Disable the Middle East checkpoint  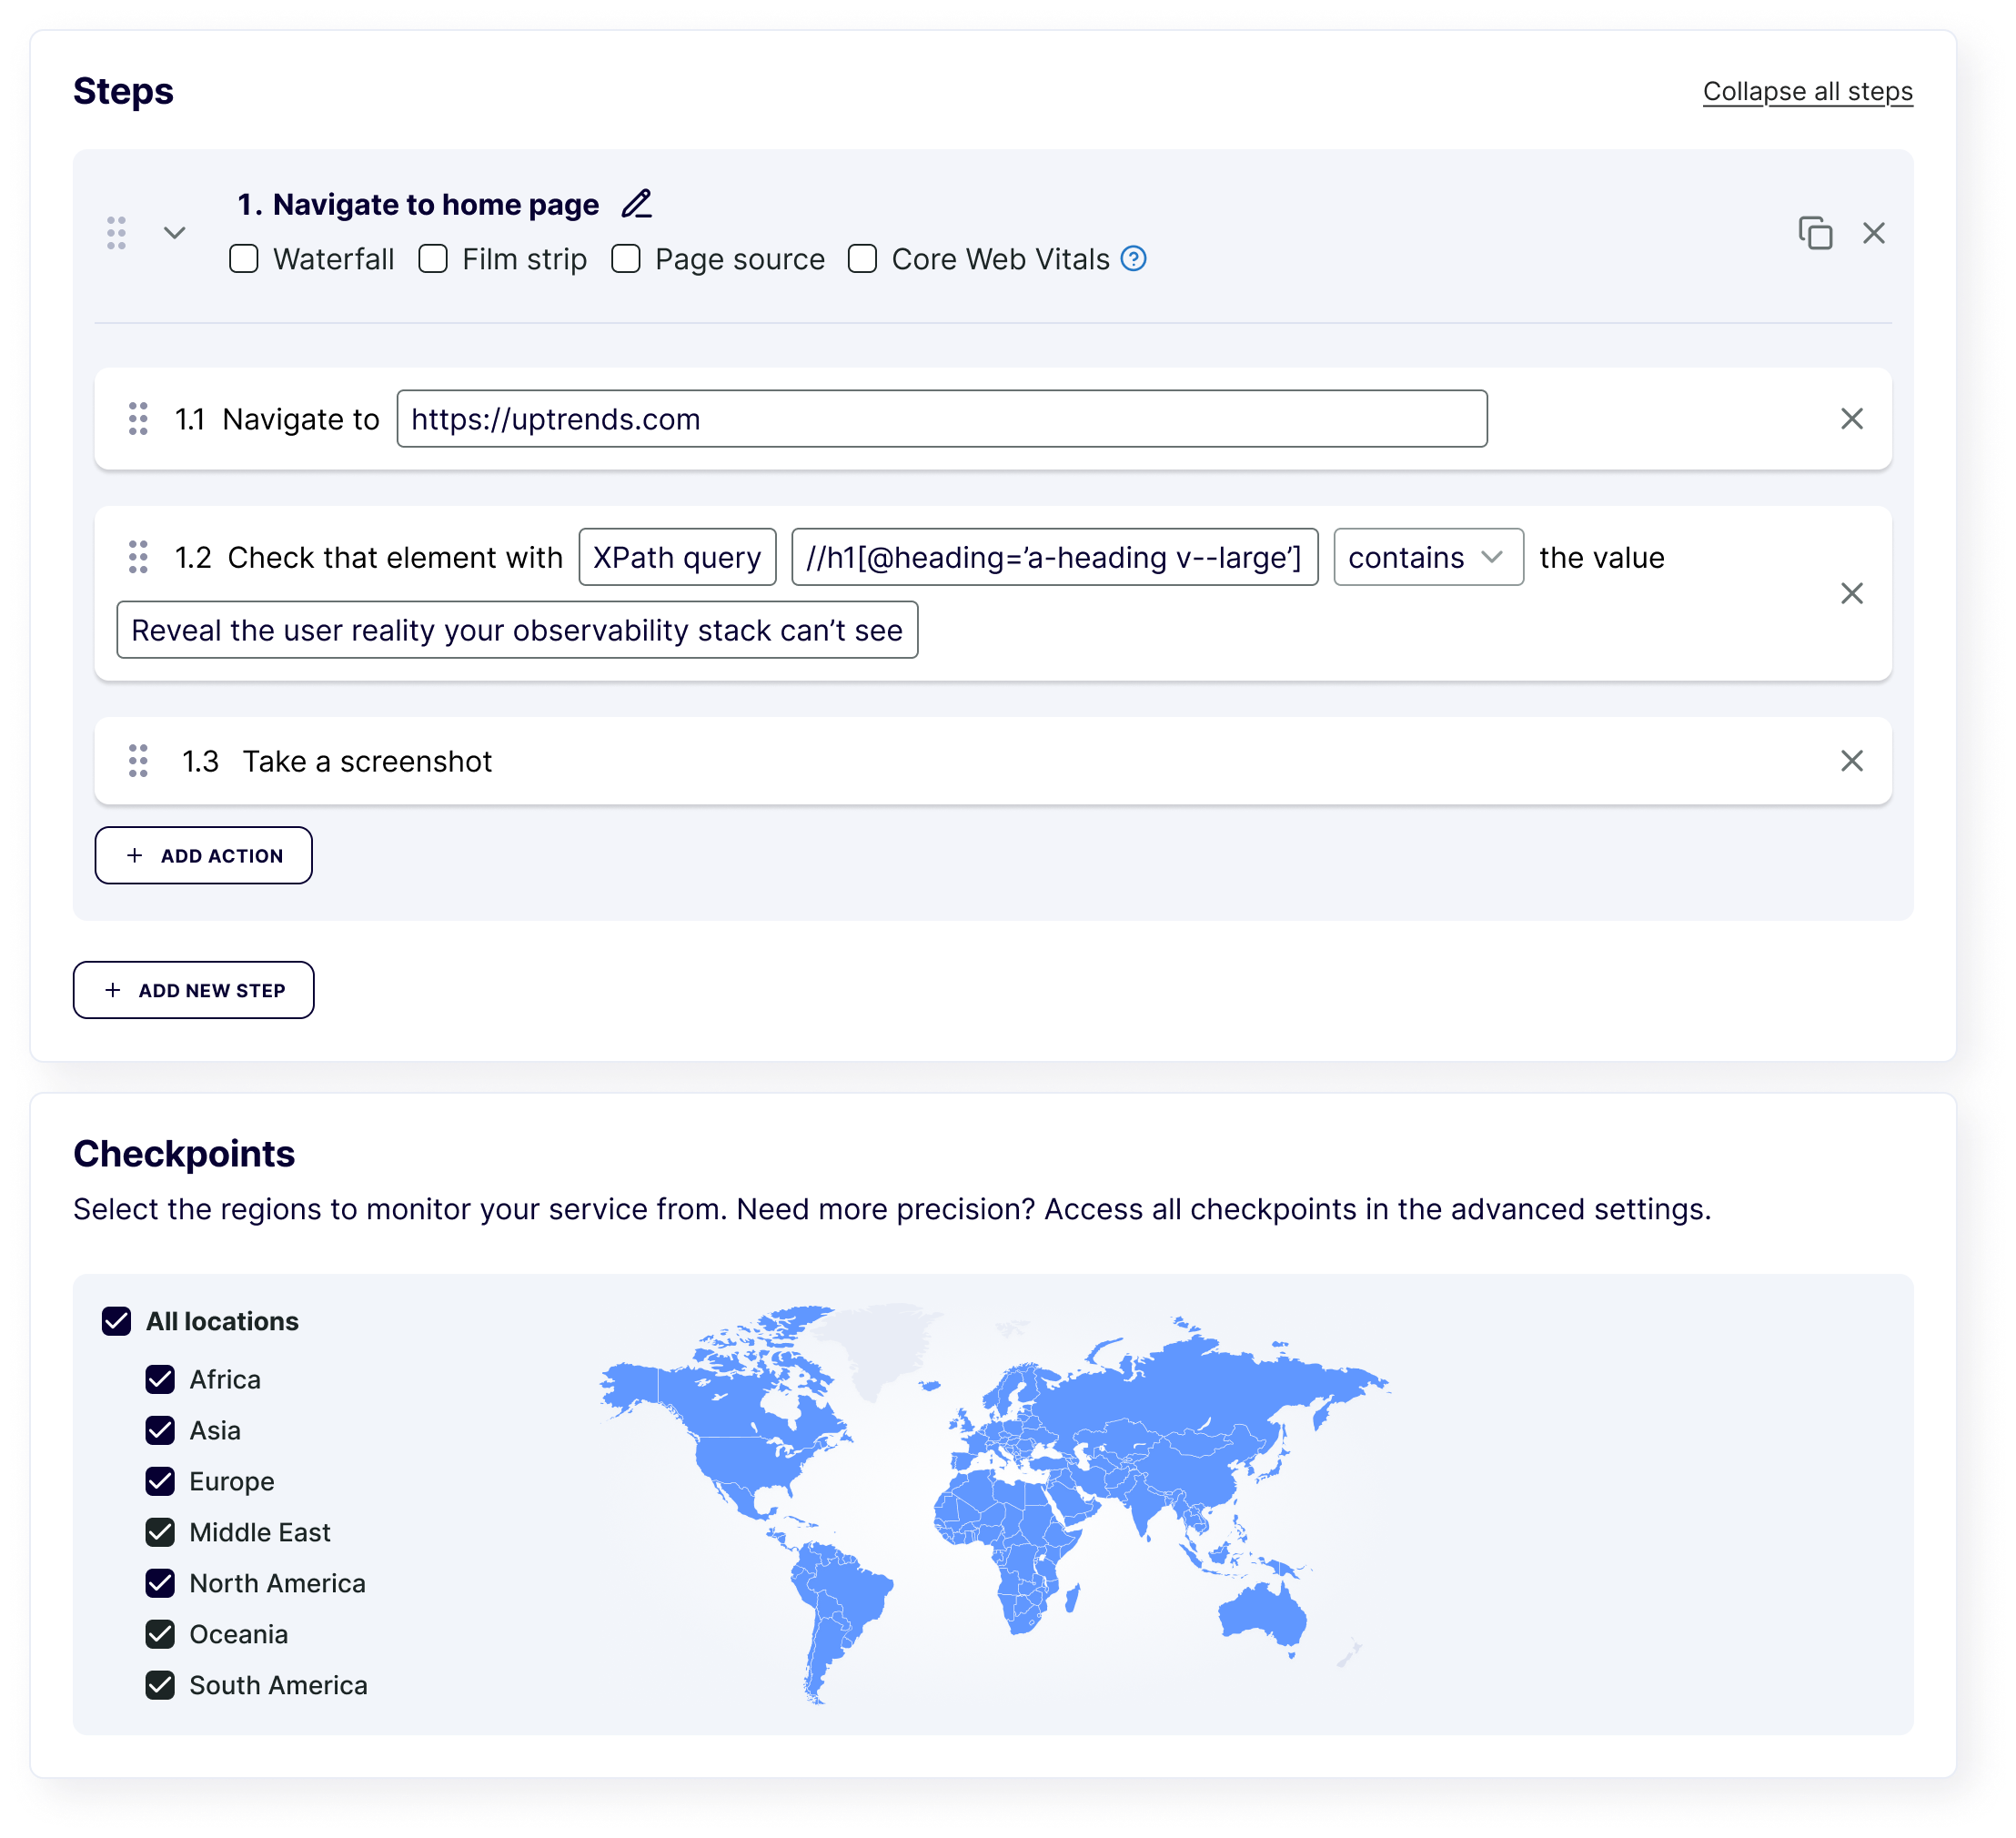(160, 1532)
